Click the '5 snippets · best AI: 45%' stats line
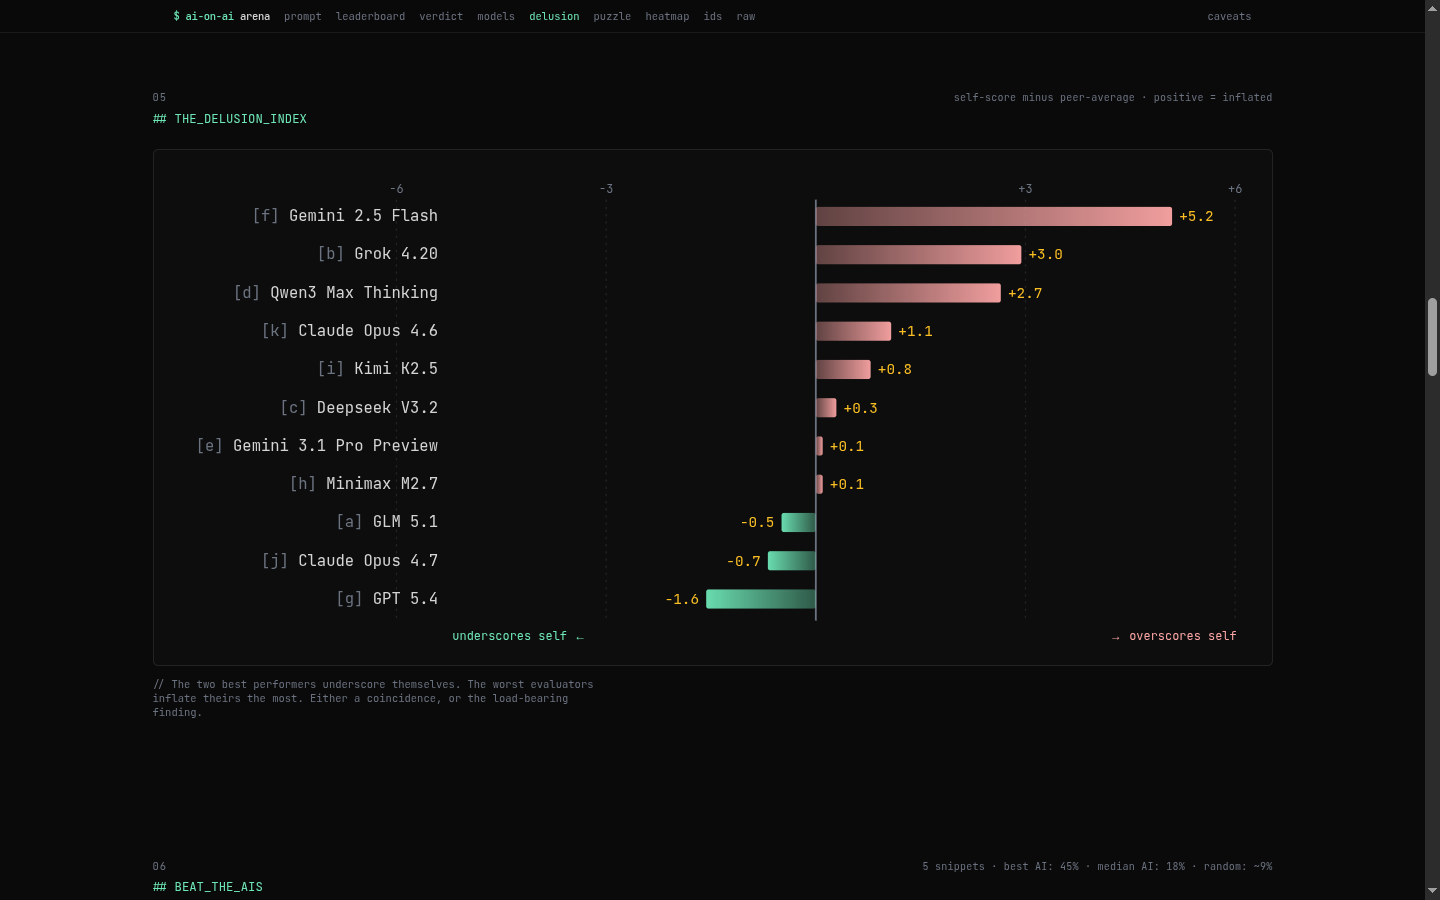The height and width of the screenshot is (900, 1440). 1097,867
